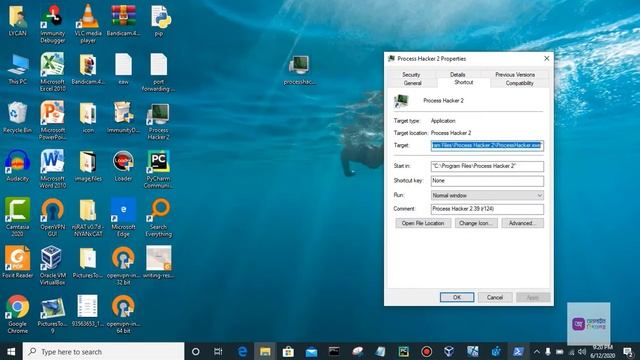Click the Change Icon button
Viewport: 640px width, 360px height.
476,223
